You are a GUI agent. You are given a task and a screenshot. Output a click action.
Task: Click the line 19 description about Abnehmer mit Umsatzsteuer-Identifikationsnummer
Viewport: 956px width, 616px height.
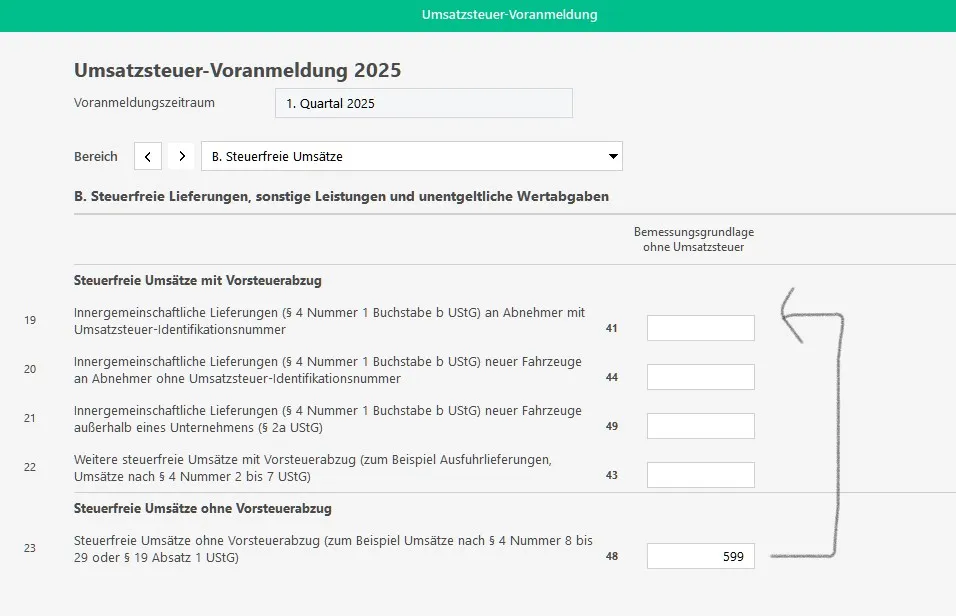[329, 321]
